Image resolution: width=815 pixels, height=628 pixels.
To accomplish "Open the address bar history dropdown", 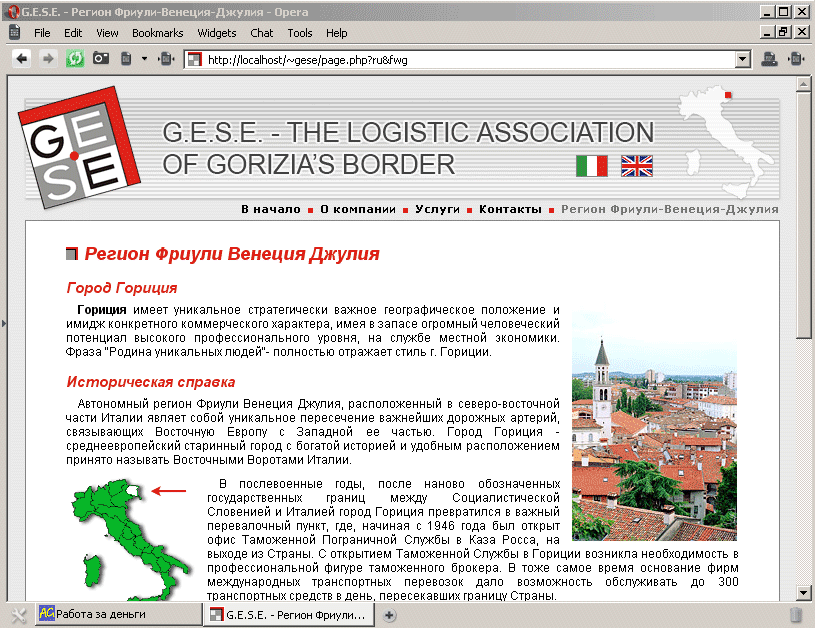I will pyautogui.click(x=743, y=60).
